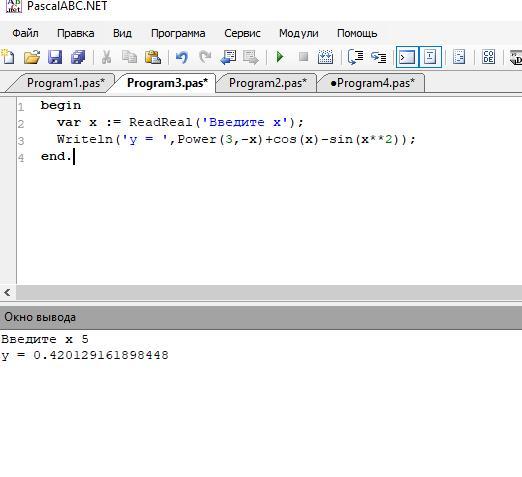Undo the last edit
This screenshot has height=477, width=522.
point(182,57)
